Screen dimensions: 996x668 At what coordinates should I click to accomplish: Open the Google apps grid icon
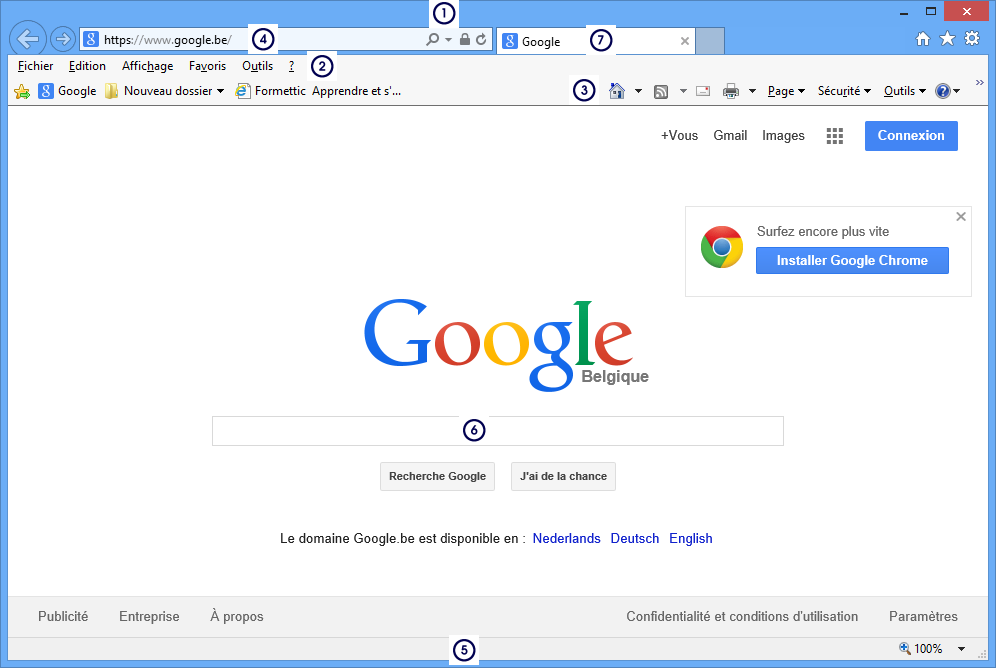pos(835,136)
